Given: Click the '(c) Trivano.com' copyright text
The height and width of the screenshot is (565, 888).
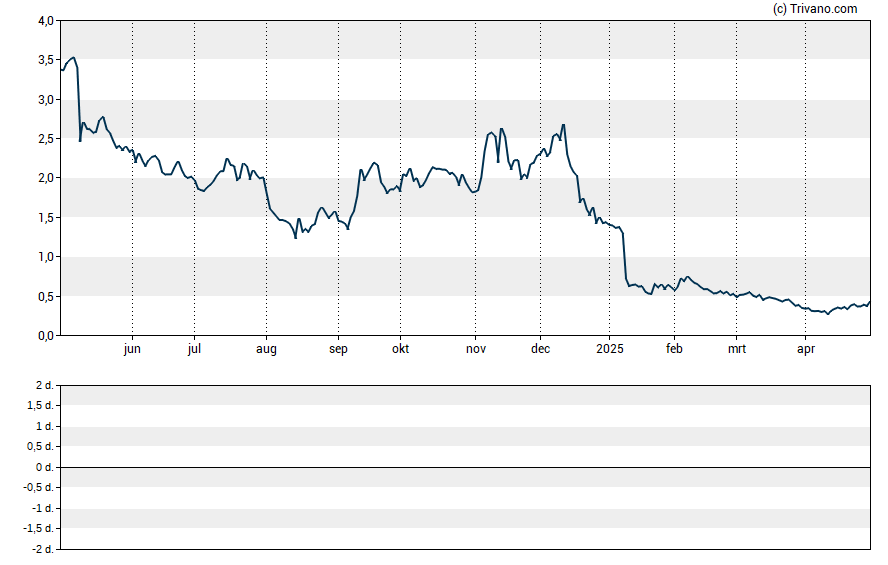Looking at the screenshot, I should click(x=815, y=9).
